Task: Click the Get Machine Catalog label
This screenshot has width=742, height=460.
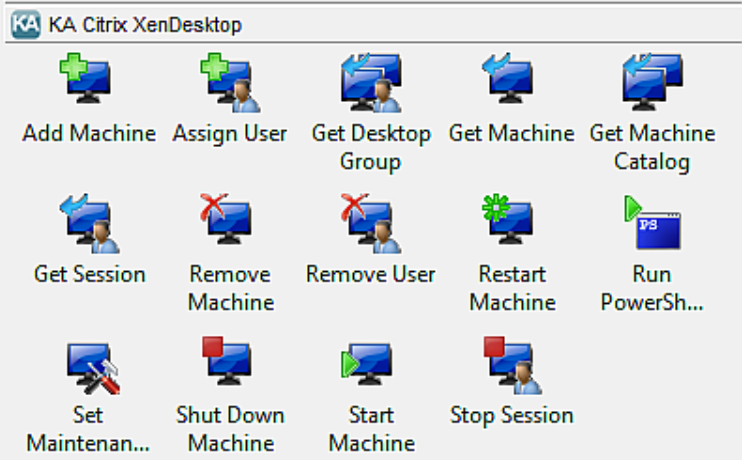Action: click(x=652, y=147)
